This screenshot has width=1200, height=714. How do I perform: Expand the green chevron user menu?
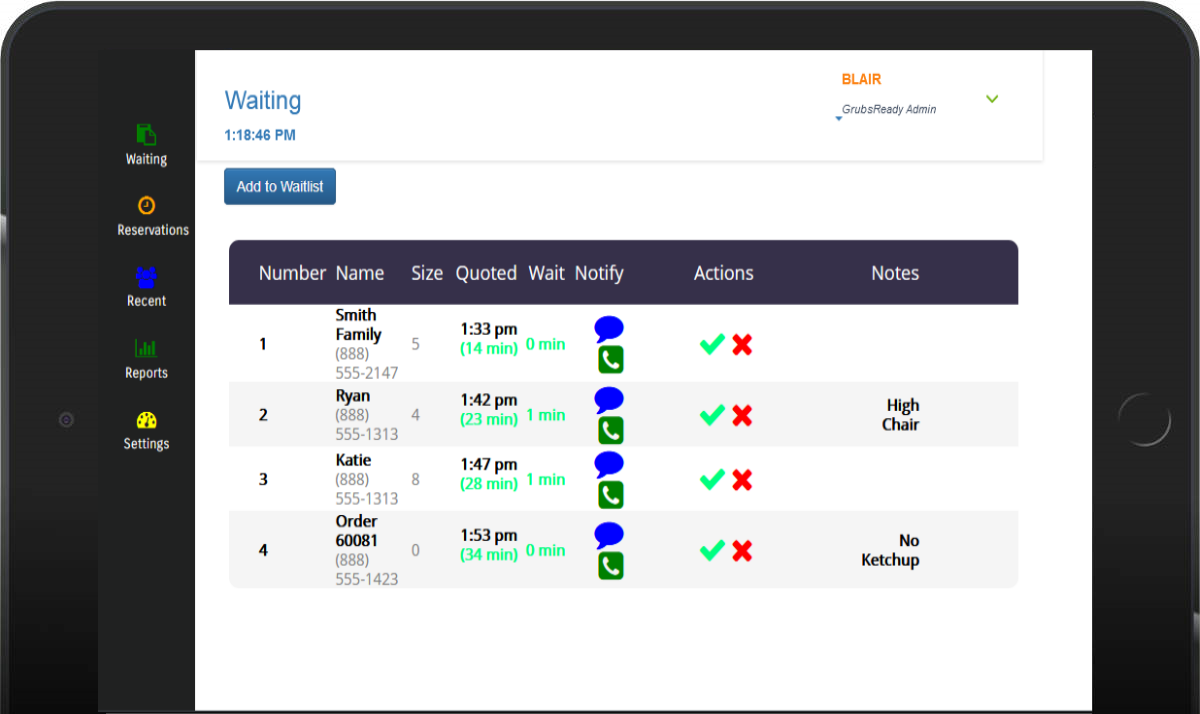992,99
